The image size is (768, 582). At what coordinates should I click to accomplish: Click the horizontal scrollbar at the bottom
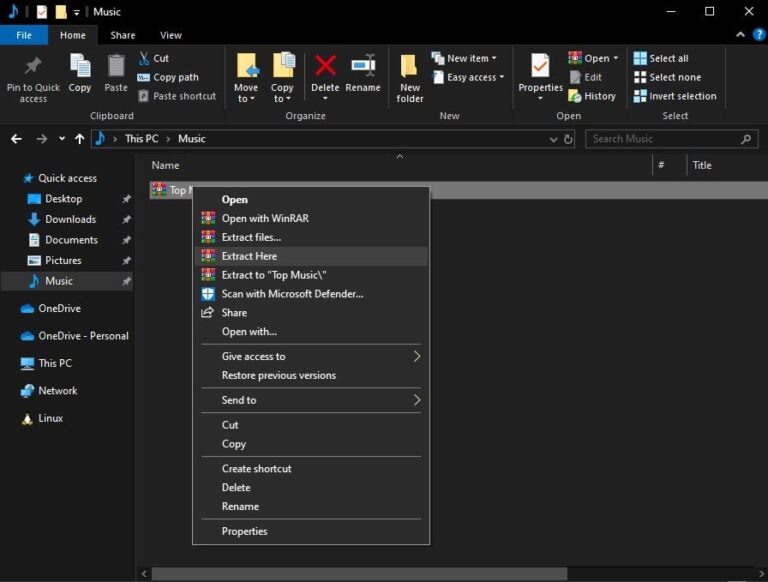click(x=360, y=573)
